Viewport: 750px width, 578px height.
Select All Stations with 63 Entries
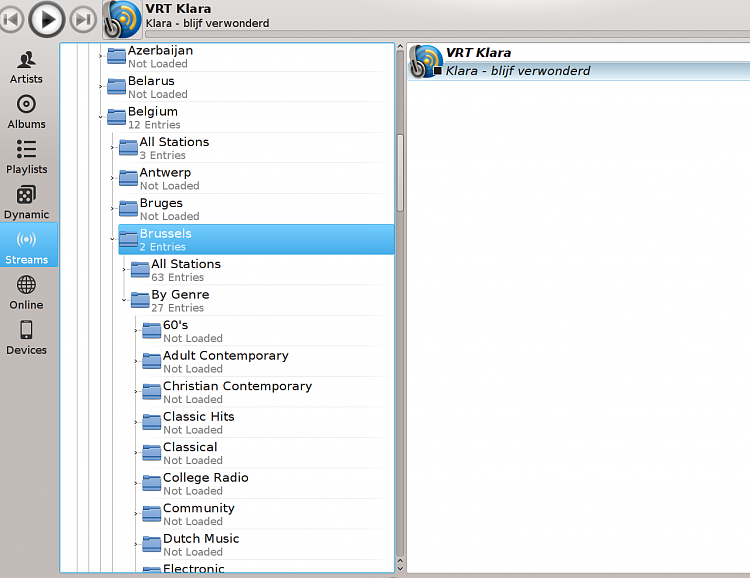262,270
